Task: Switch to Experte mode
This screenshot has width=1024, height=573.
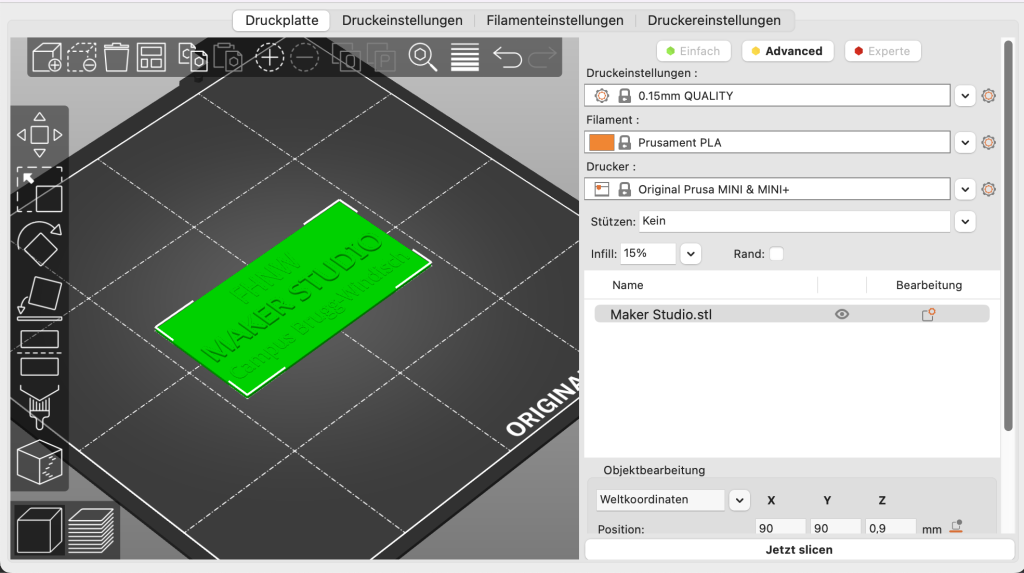Action: (882, 51)
